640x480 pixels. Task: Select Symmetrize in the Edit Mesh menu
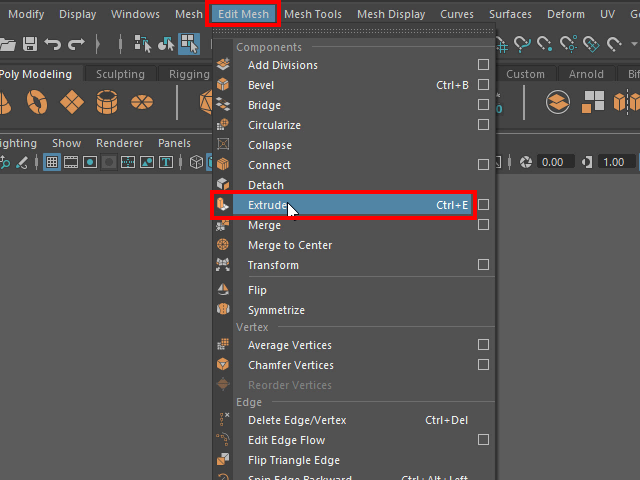pos(276,310)
